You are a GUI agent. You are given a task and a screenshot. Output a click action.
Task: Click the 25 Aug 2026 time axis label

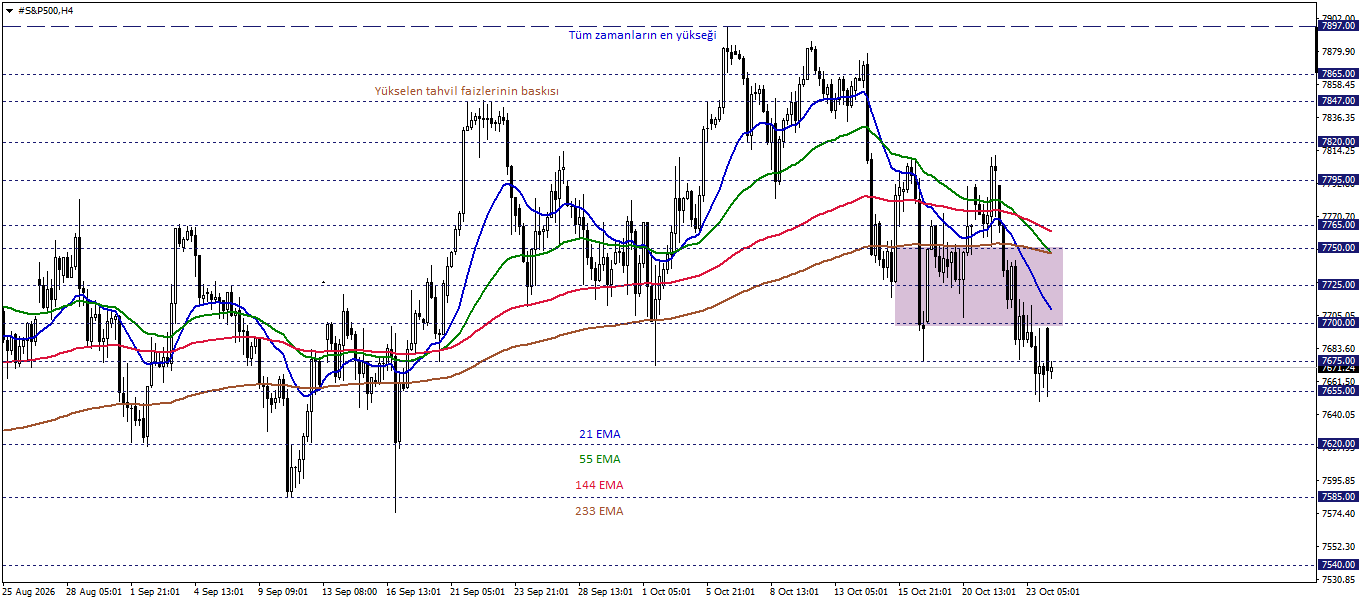28,592
